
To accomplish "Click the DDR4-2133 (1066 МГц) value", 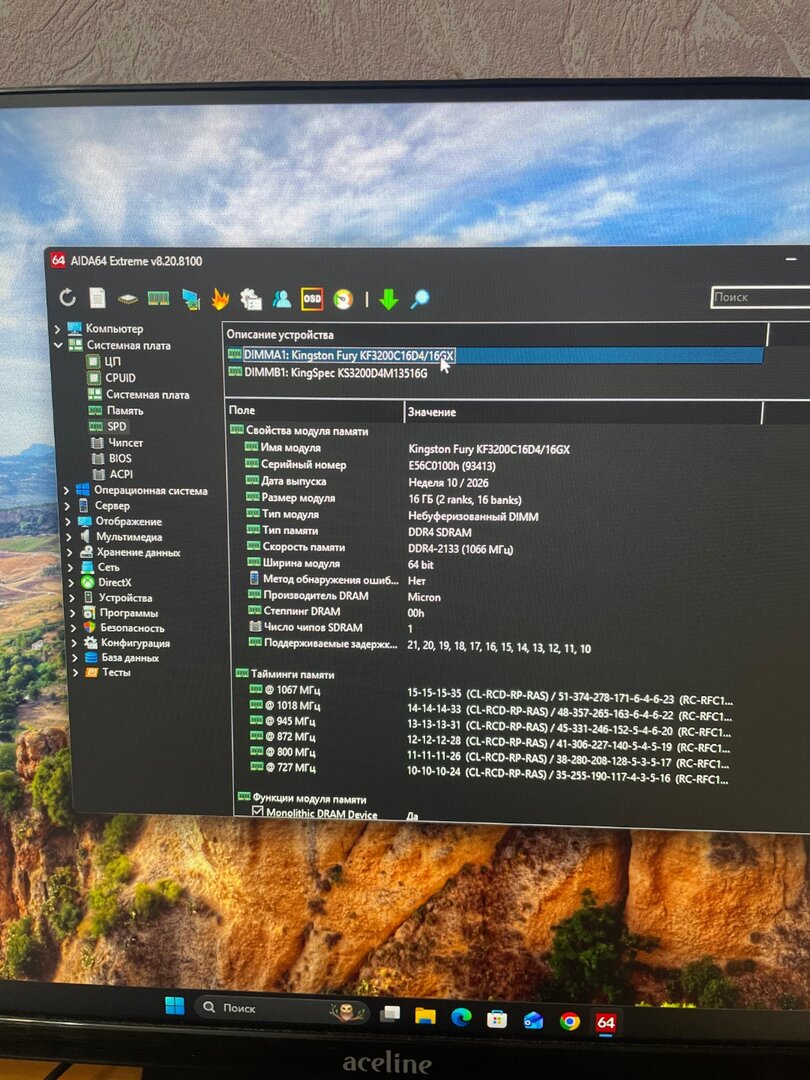I will point(461,550).
